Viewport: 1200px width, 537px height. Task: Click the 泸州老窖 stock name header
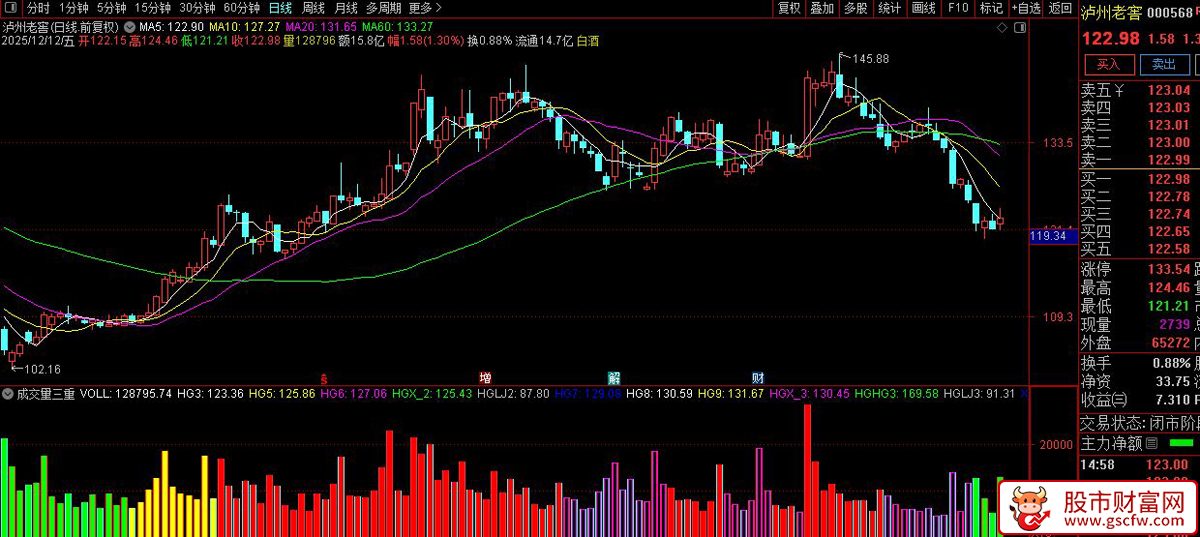1111,13
